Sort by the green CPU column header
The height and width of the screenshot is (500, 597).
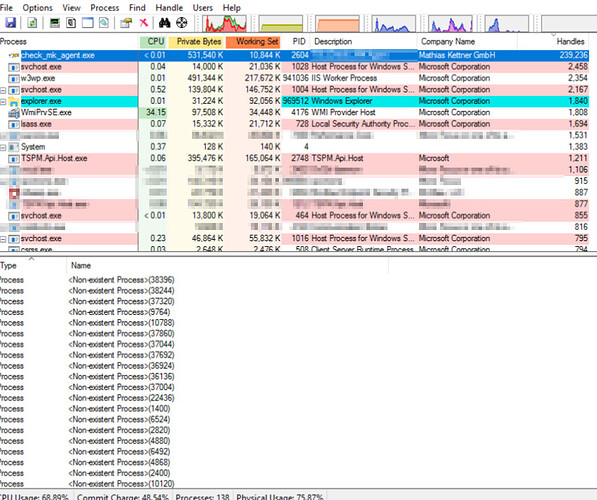coord(153,42)
